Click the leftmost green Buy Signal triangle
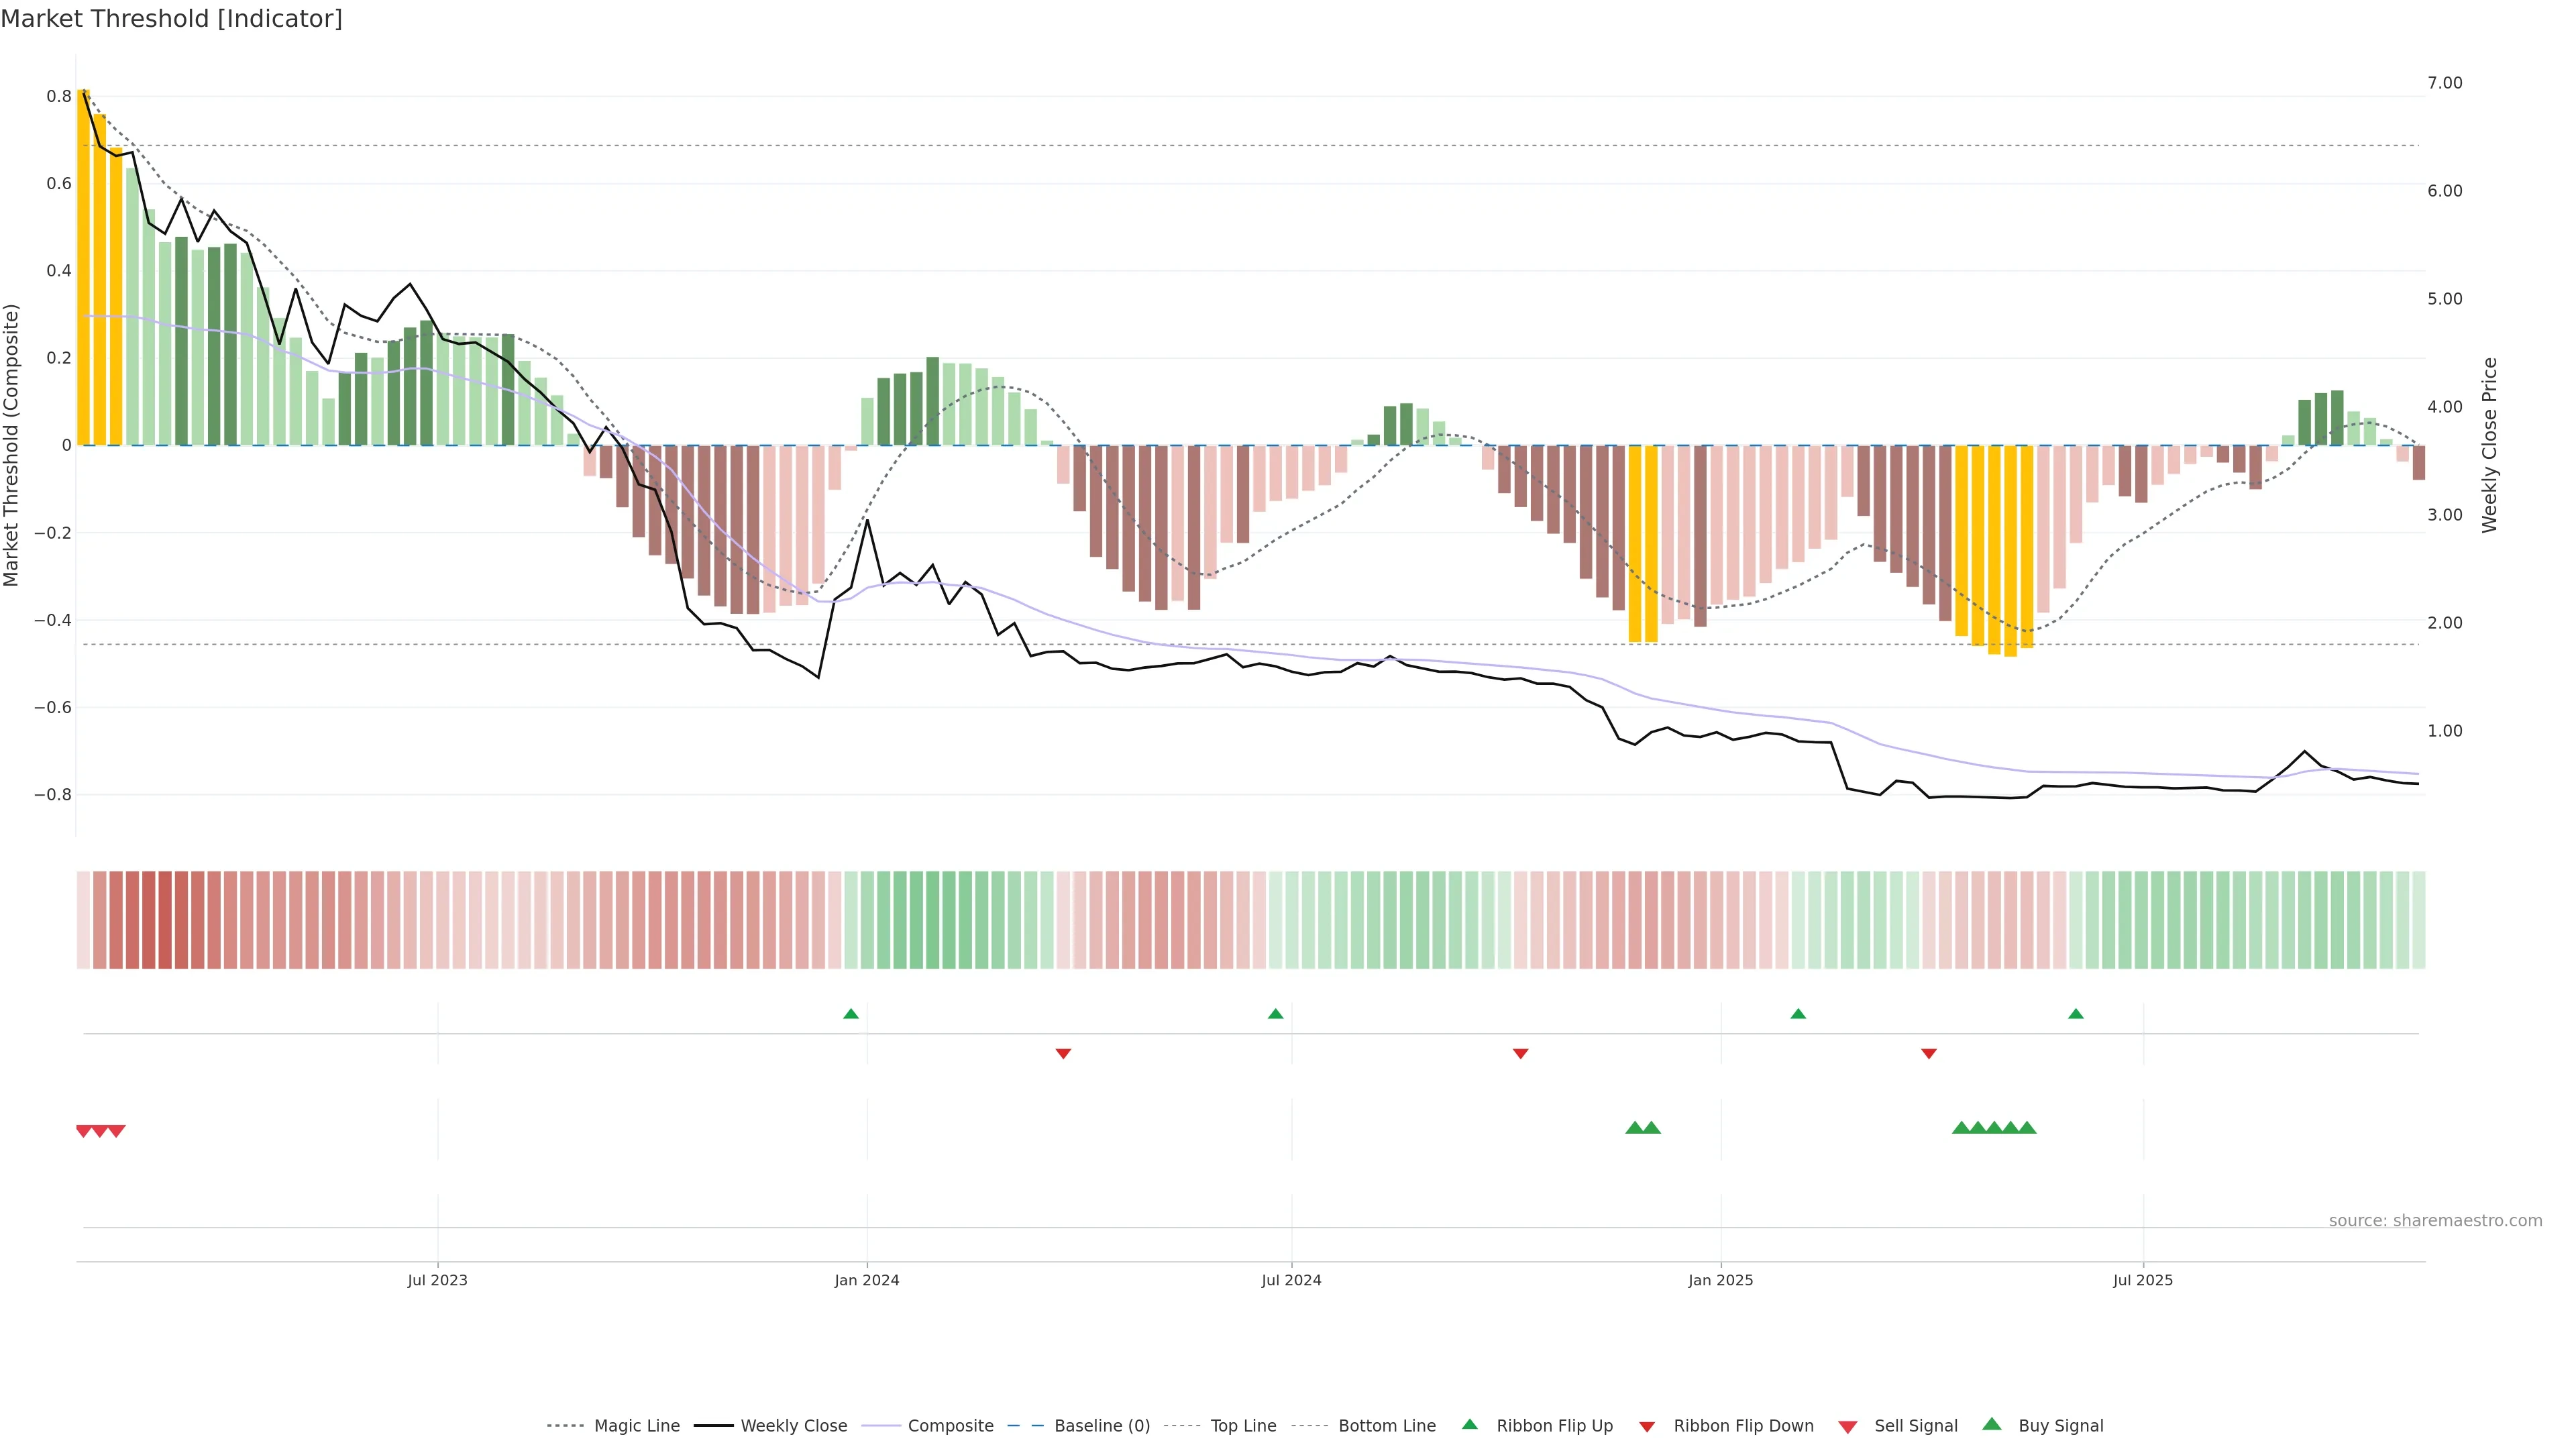The width and height of the screenshot is (2576, 1449). click(x=1634, y=1128)
